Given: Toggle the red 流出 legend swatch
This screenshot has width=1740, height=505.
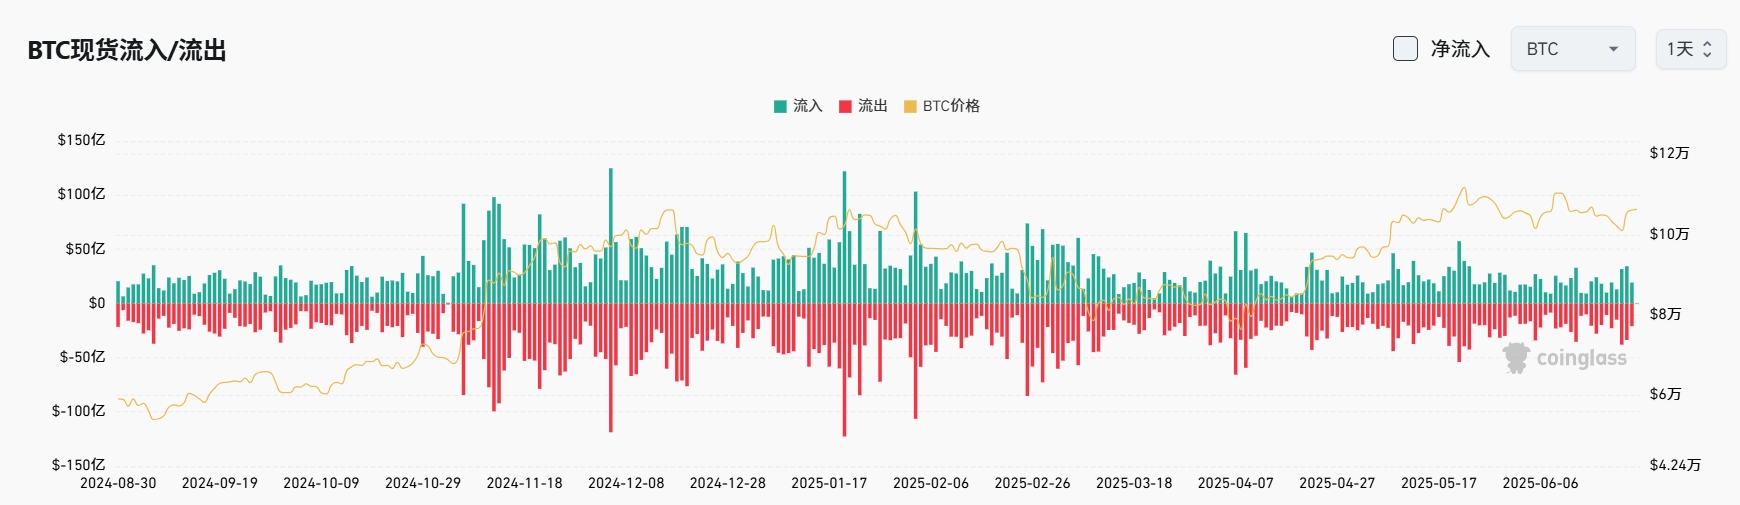Looking at the screenshot, I should 845,106.
